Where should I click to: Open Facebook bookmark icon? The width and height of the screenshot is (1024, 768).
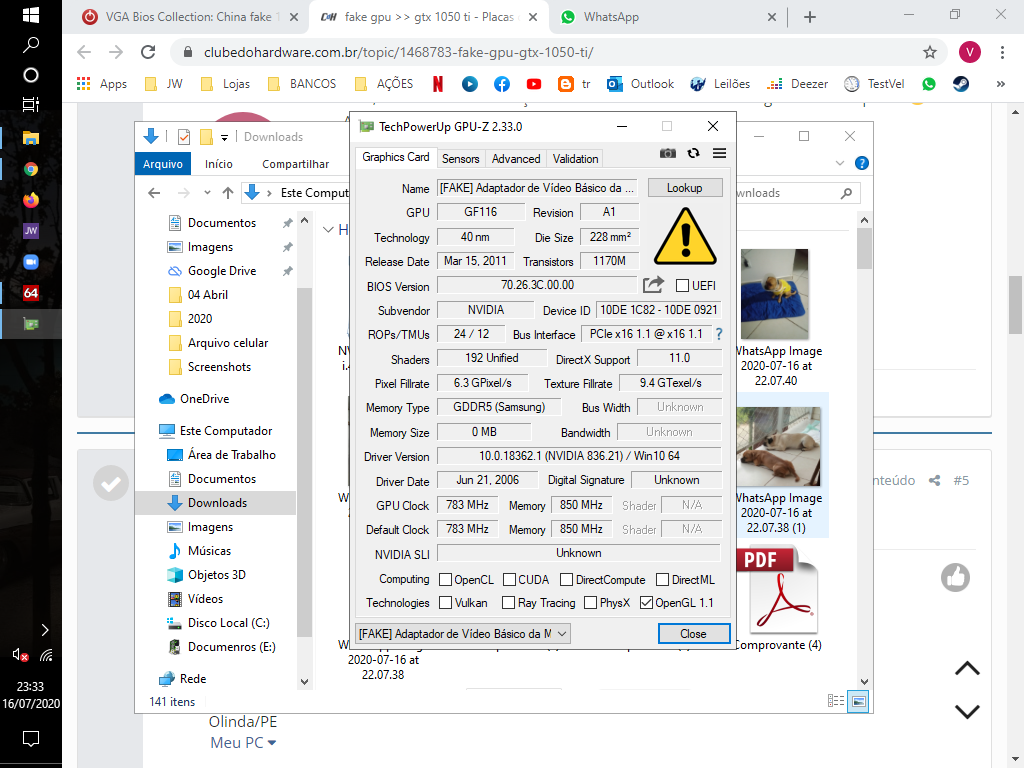502,84
